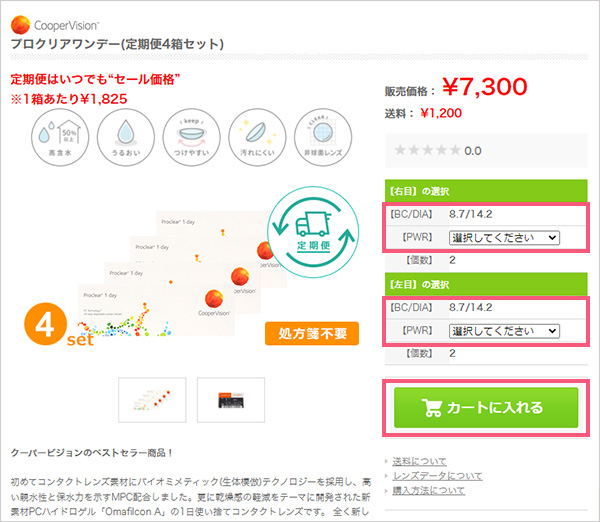
Task: Click the text 定期便はいつでも"セール価格"
Action: click(95, 79)
